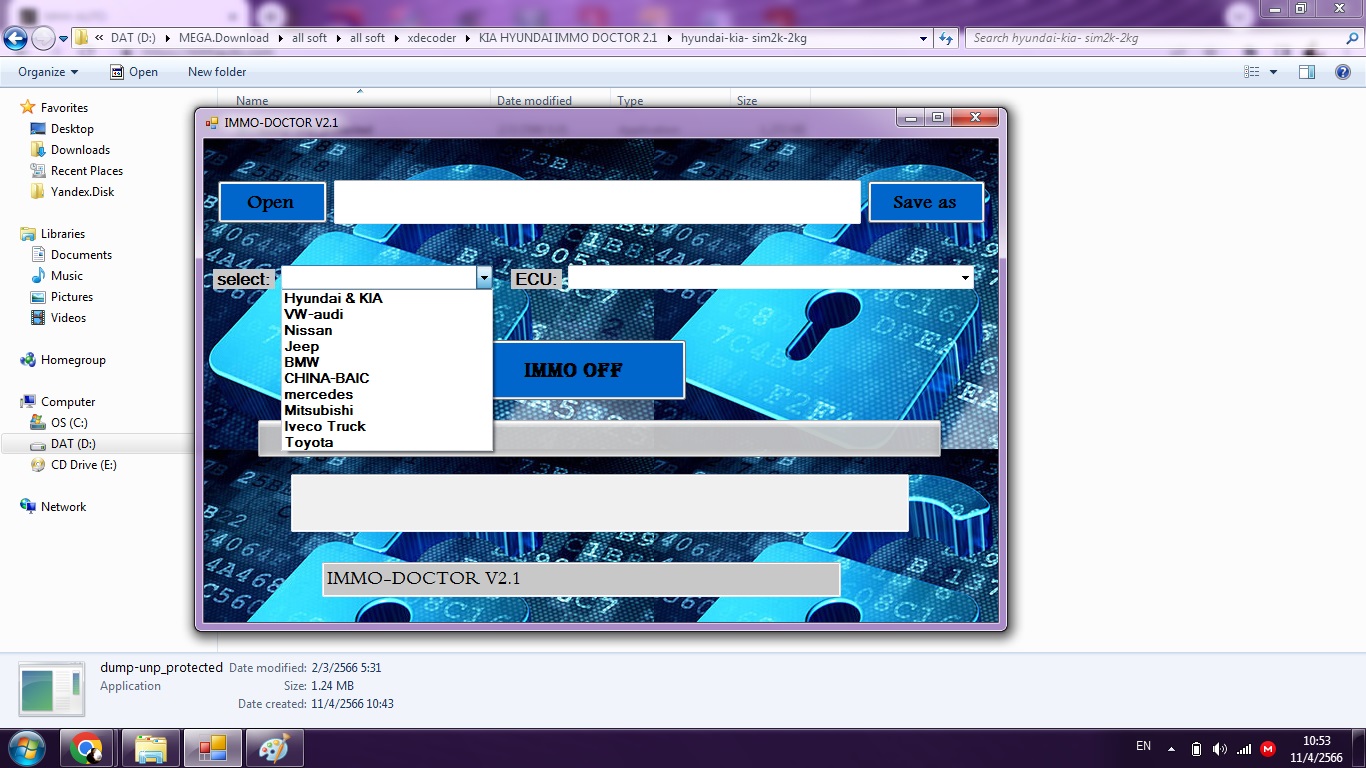Toggle the preview pane icon
The width and height of the screenshot is (1366, 768).
(x=1307, y=72)
